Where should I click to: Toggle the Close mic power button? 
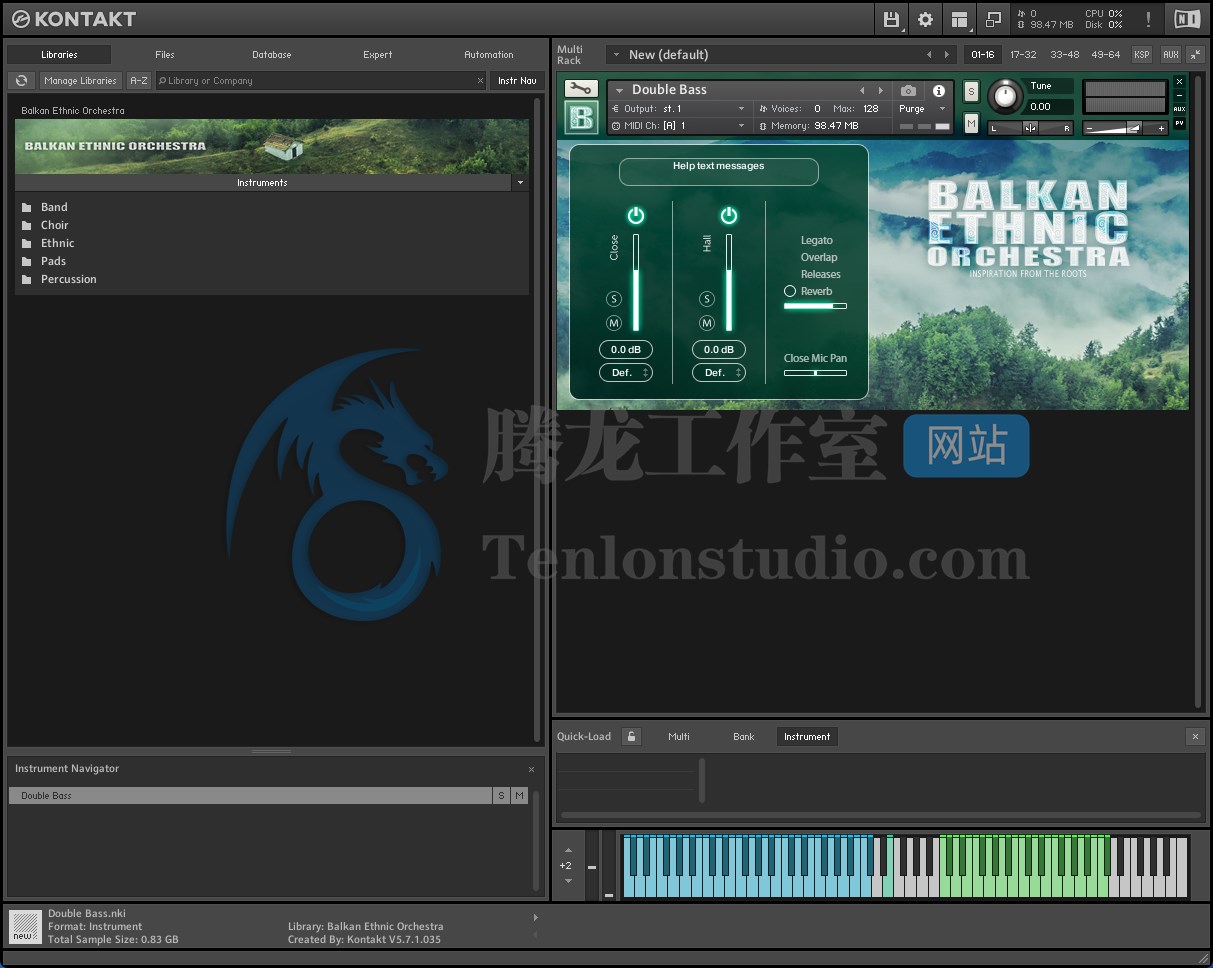tap(636, 215)
